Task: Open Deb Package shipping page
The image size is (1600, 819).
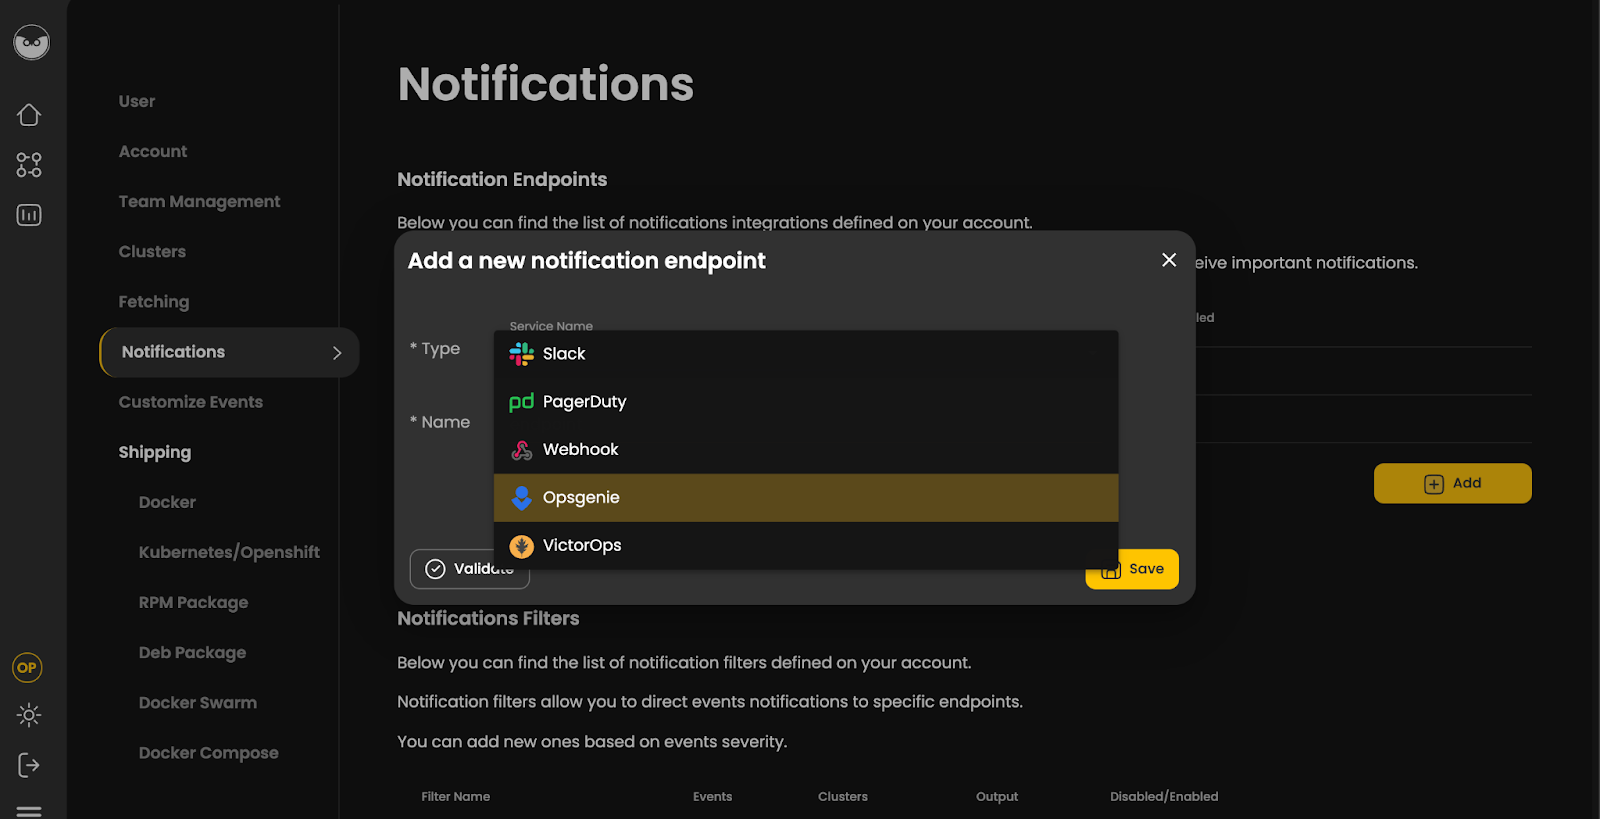Action: pyautogui.click(x=192, y=652)
